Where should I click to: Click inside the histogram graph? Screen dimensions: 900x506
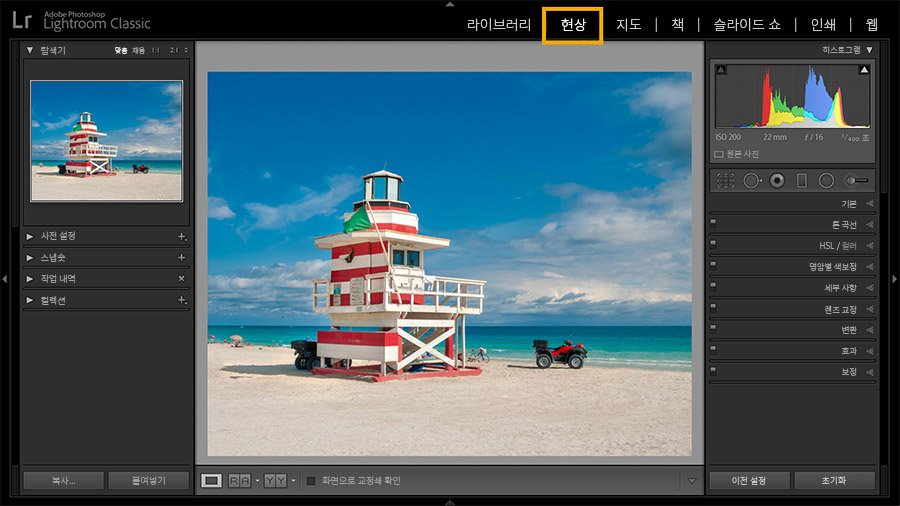point(792,96)
